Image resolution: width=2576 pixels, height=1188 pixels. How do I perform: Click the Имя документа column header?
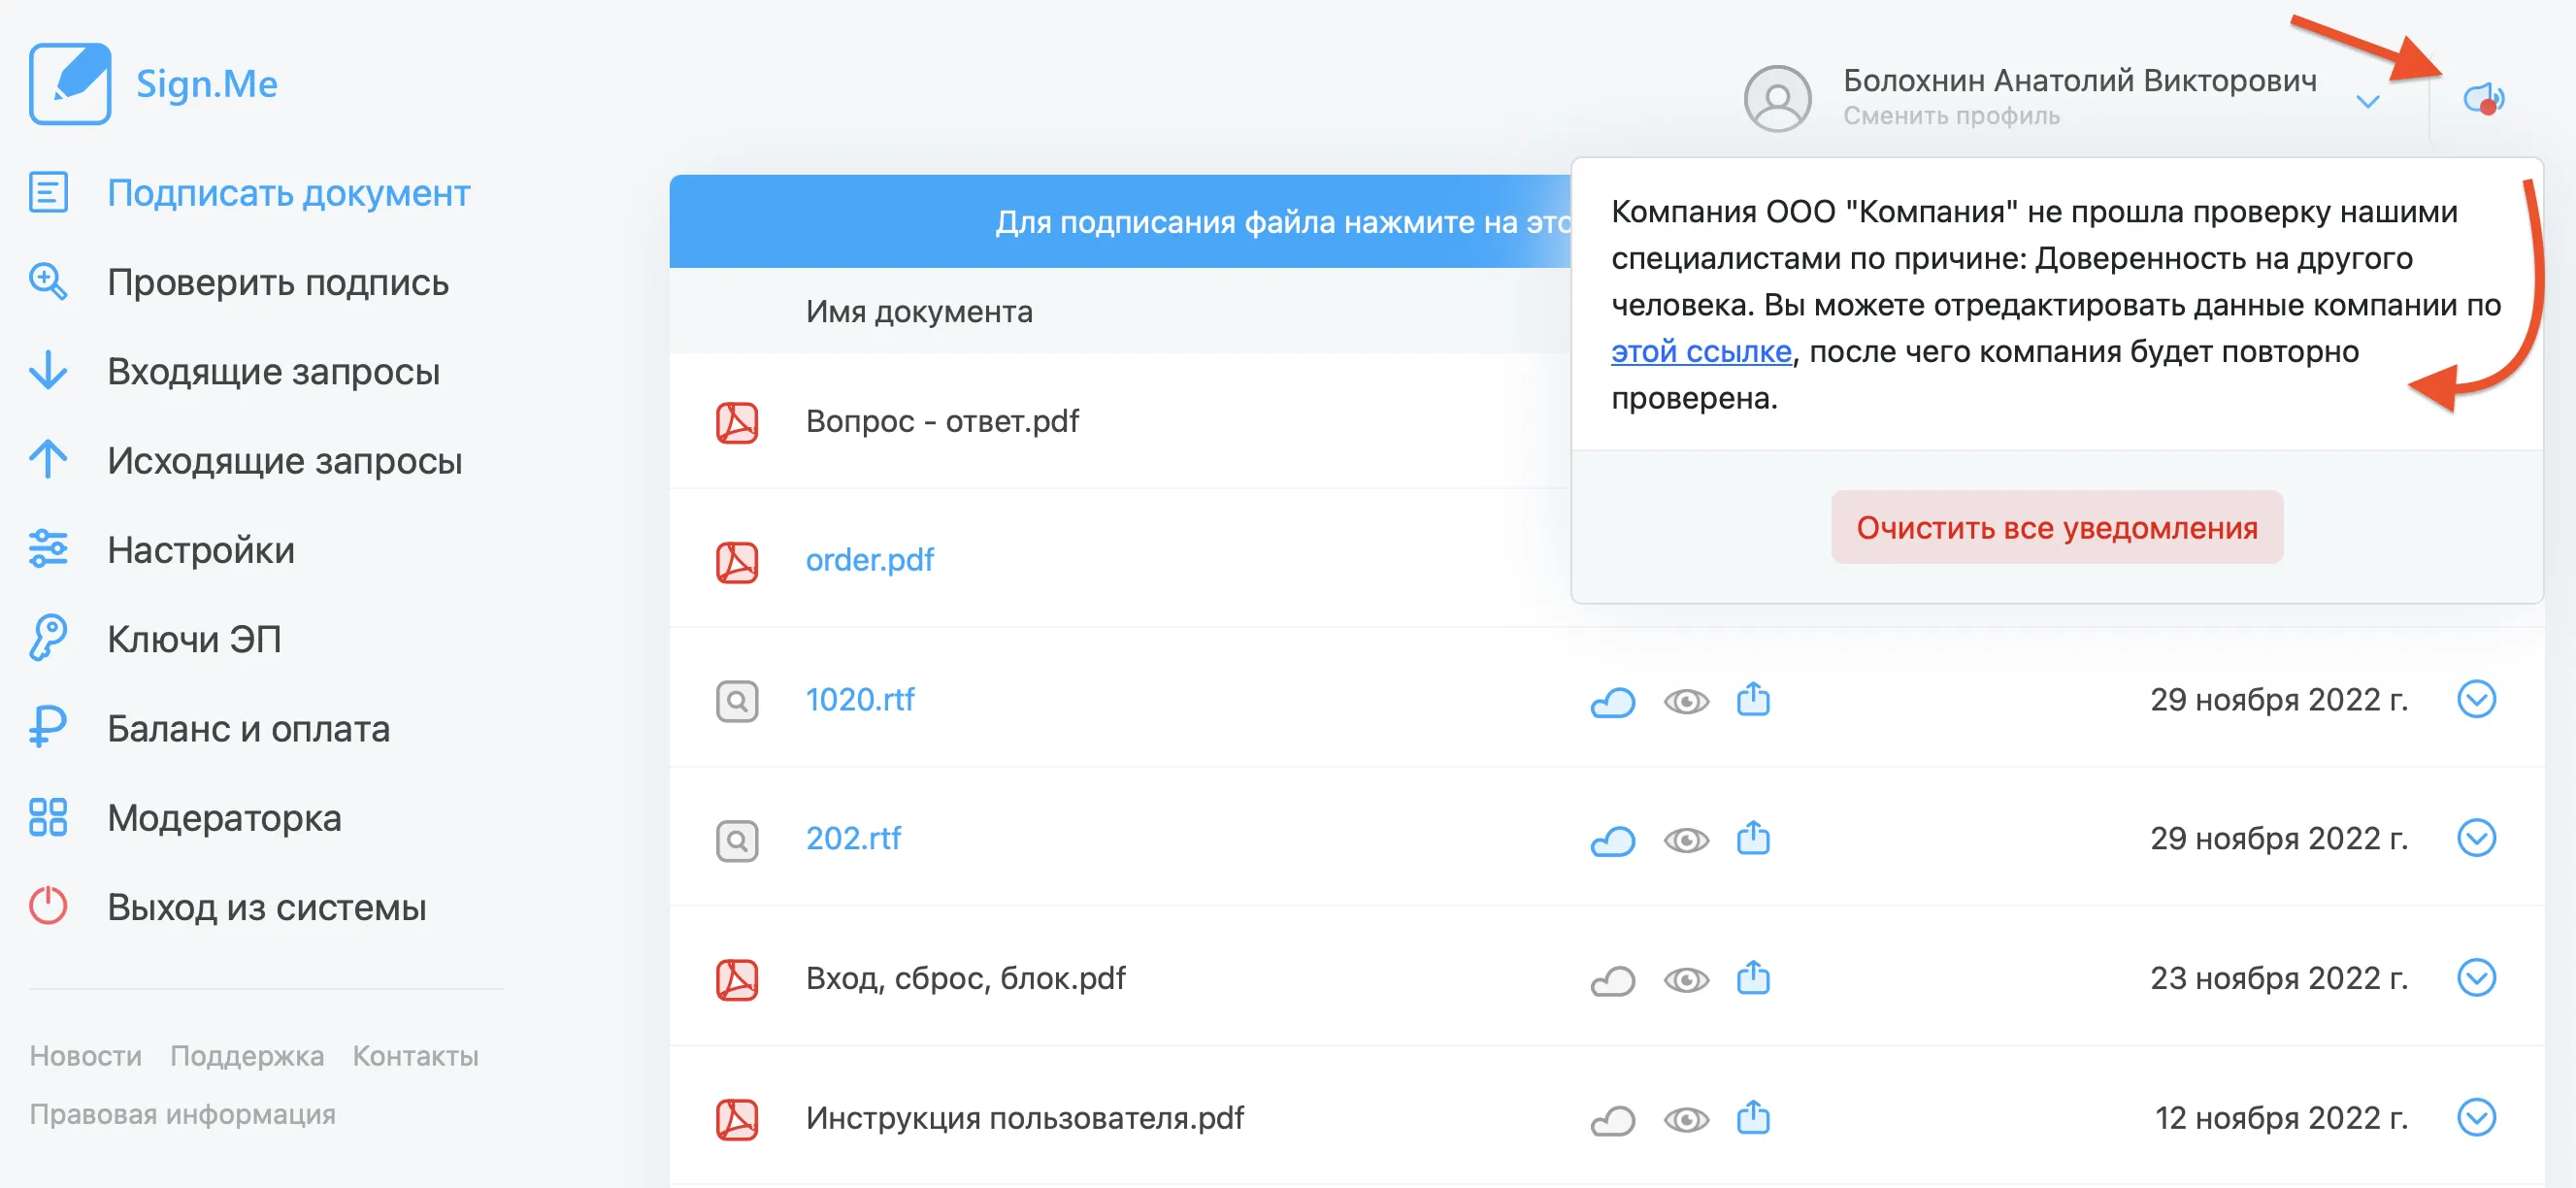point(919,311)
